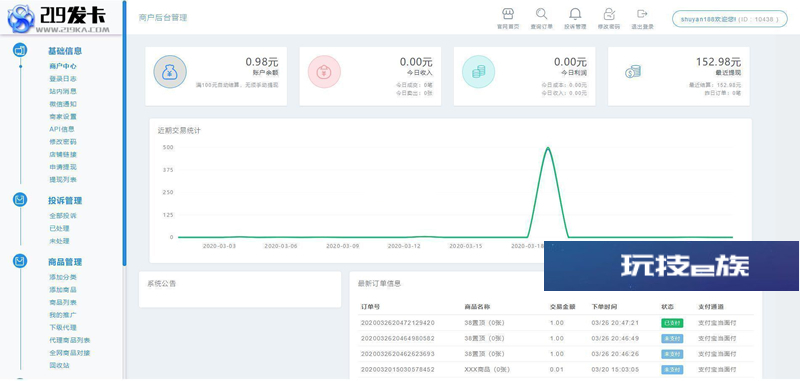Select 添加分类 in the sidebar
This screenshot has width=800, height=381.
tap(63, 277)
